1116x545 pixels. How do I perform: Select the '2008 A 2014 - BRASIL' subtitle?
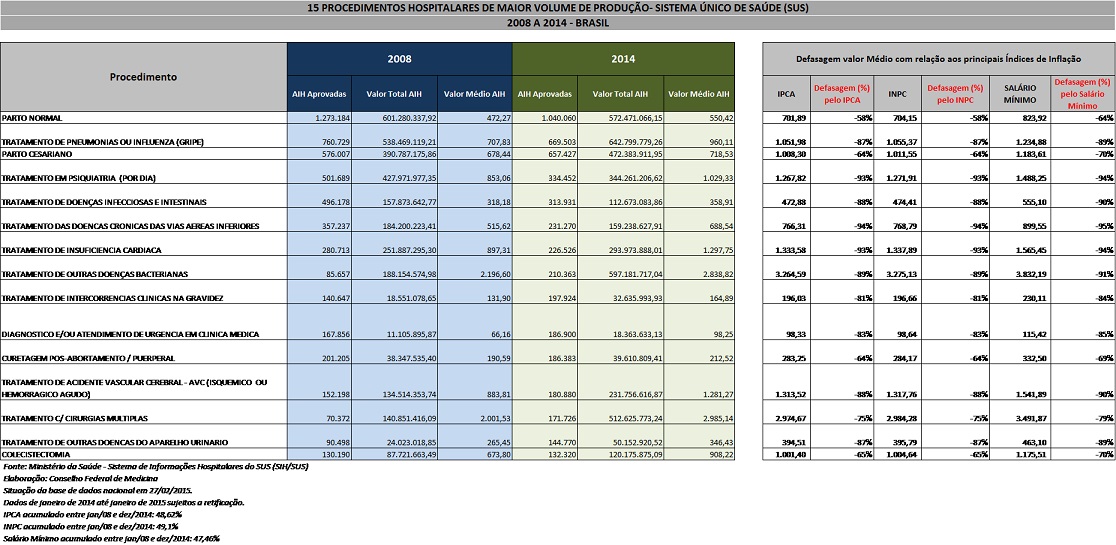pos(557,23)
